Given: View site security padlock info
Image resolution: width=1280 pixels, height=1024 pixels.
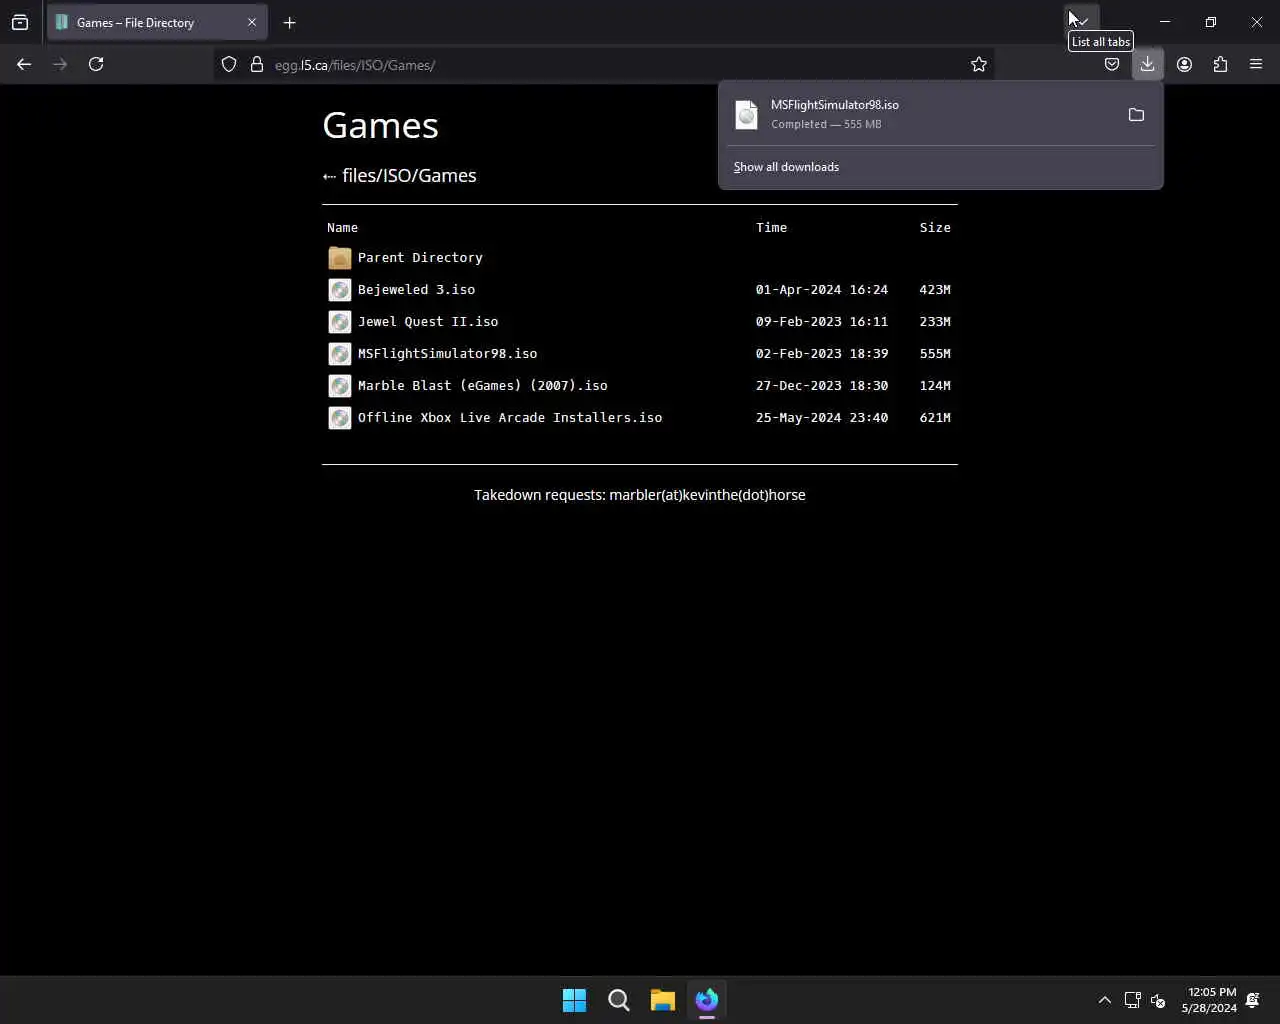Looking at the screenshot, I should tap(257, 64).
